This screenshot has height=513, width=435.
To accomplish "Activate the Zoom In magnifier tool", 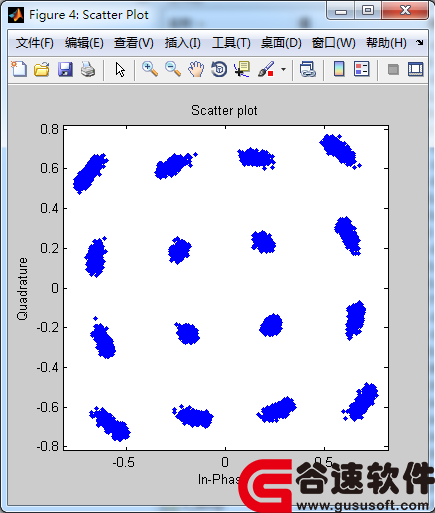I will click(149, 69).
